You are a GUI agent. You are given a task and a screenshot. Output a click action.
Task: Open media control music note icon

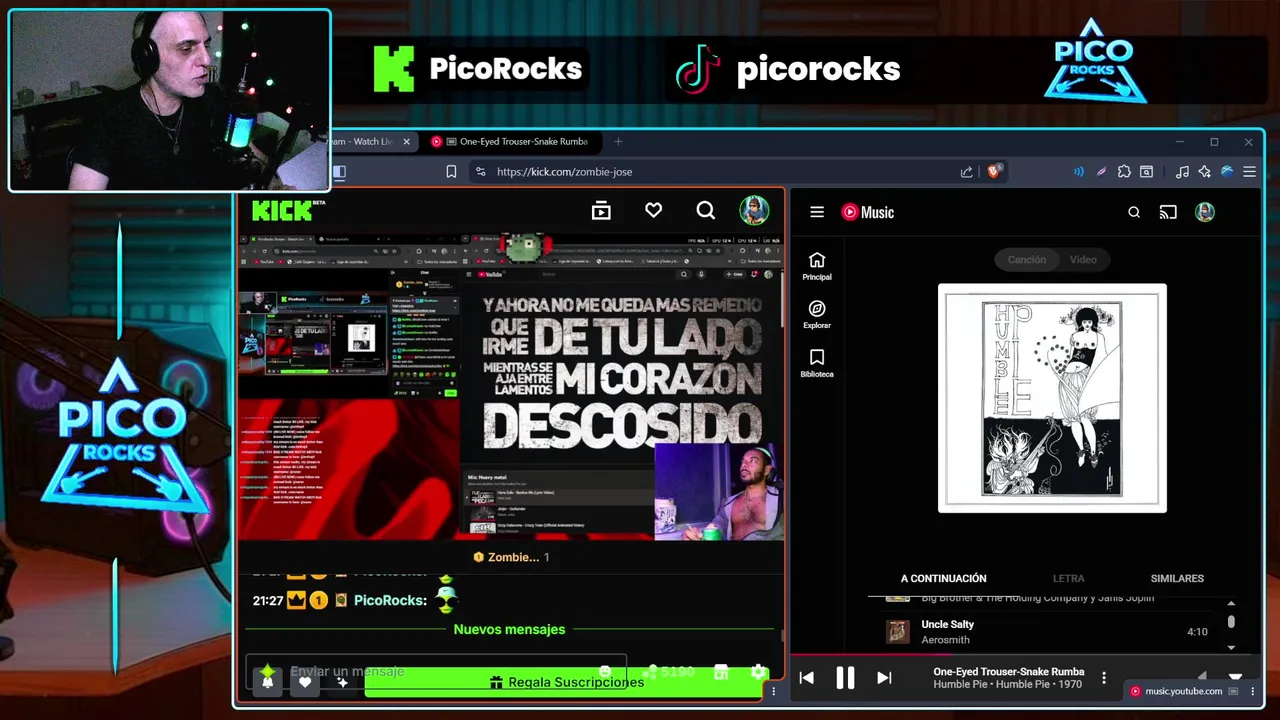pos(1182,172)
